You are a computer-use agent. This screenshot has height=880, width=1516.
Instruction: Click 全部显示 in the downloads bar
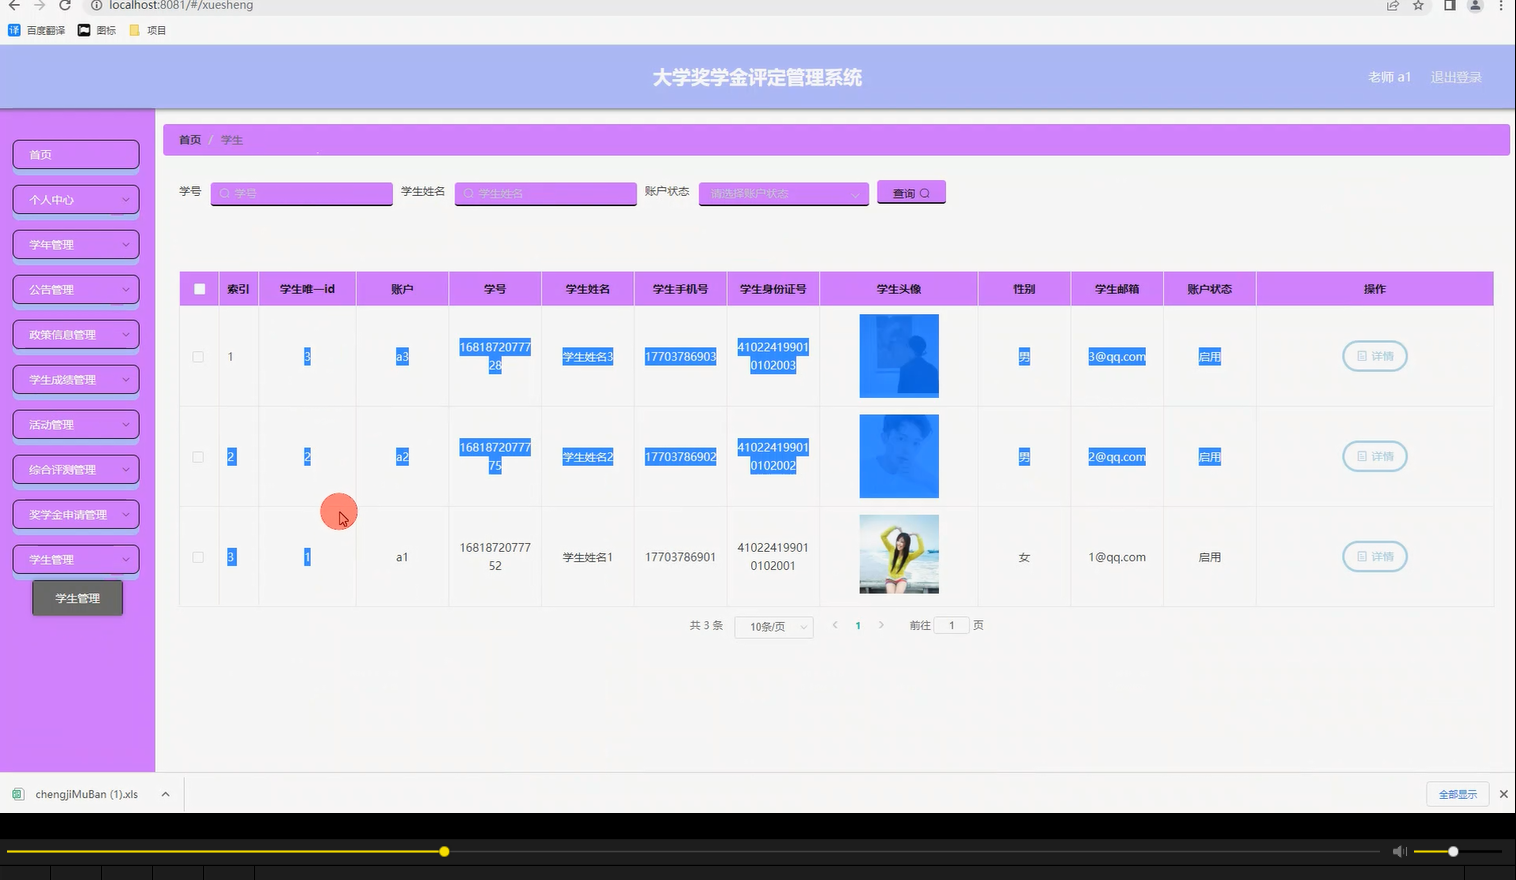(1456, 793)
